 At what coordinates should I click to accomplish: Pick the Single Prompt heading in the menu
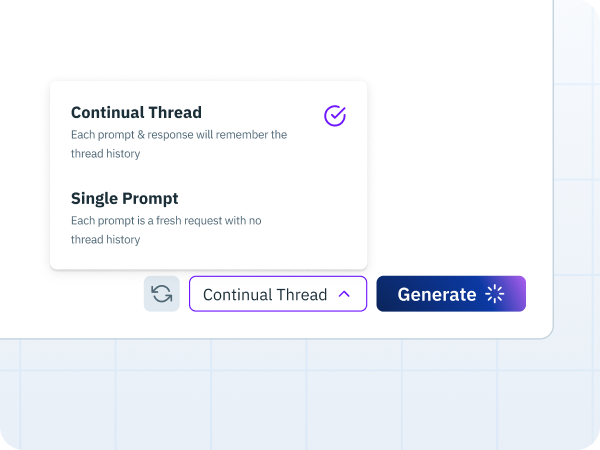[124, 199]
